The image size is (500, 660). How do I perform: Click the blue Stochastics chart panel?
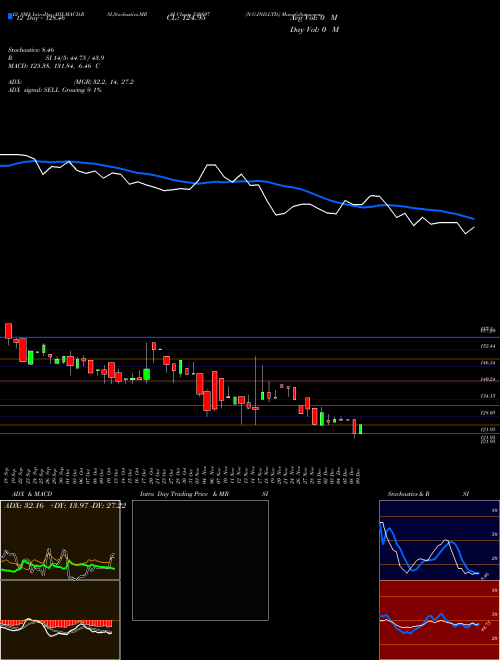pyautogui.click(x=439, y=540)
